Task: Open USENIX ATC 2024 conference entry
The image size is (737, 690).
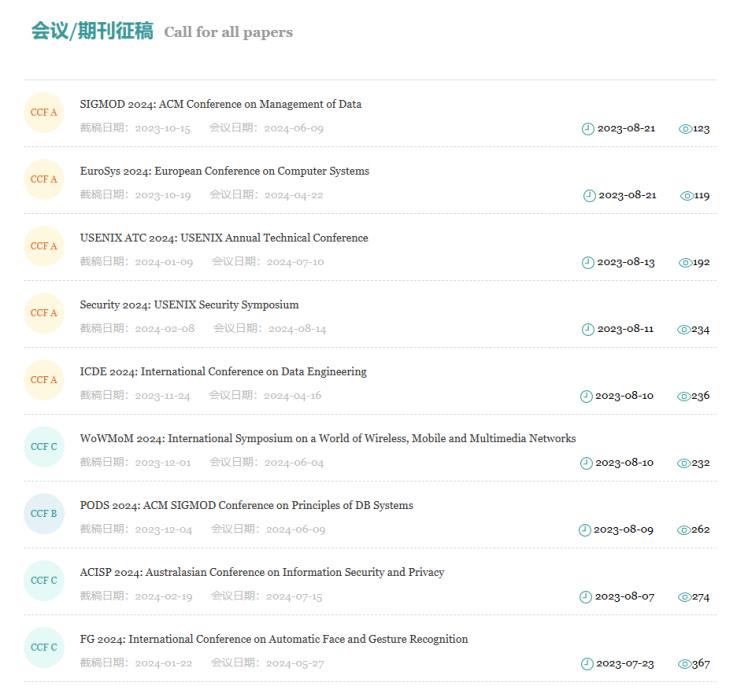Action: (224, 238)
